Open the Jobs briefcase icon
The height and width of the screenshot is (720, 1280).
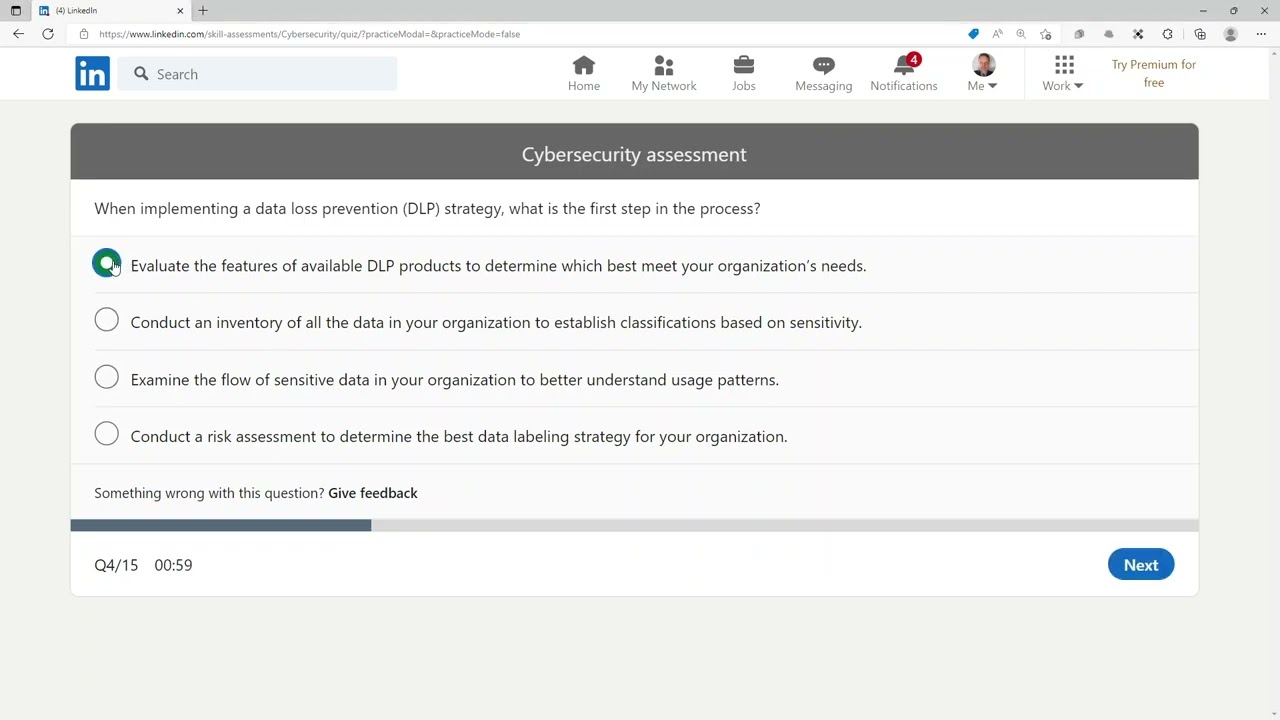pos(743,66)
